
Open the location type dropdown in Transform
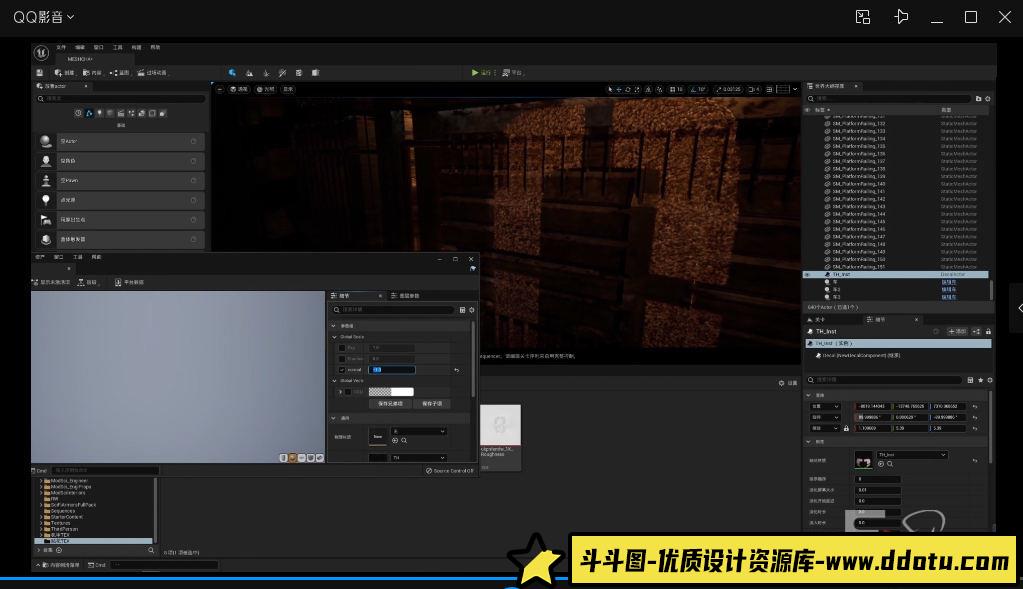[x=825, y=406]
